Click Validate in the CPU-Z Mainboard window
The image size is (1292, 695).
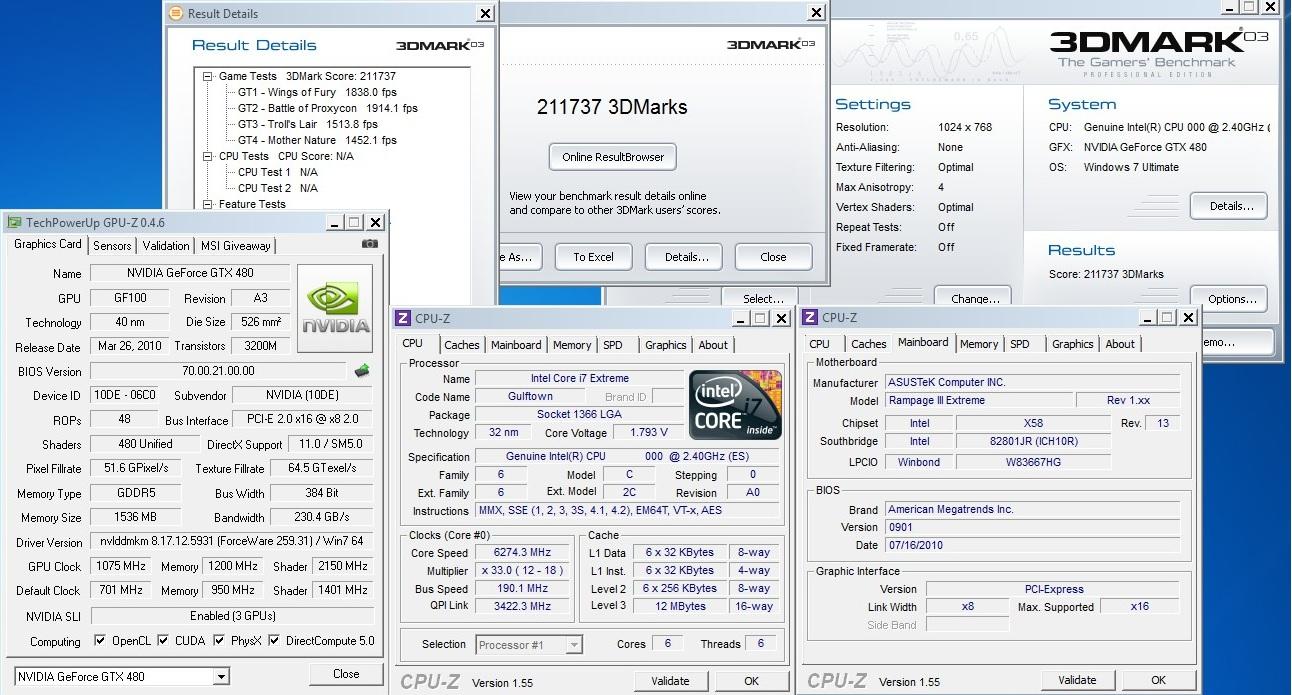(1077, 680)
